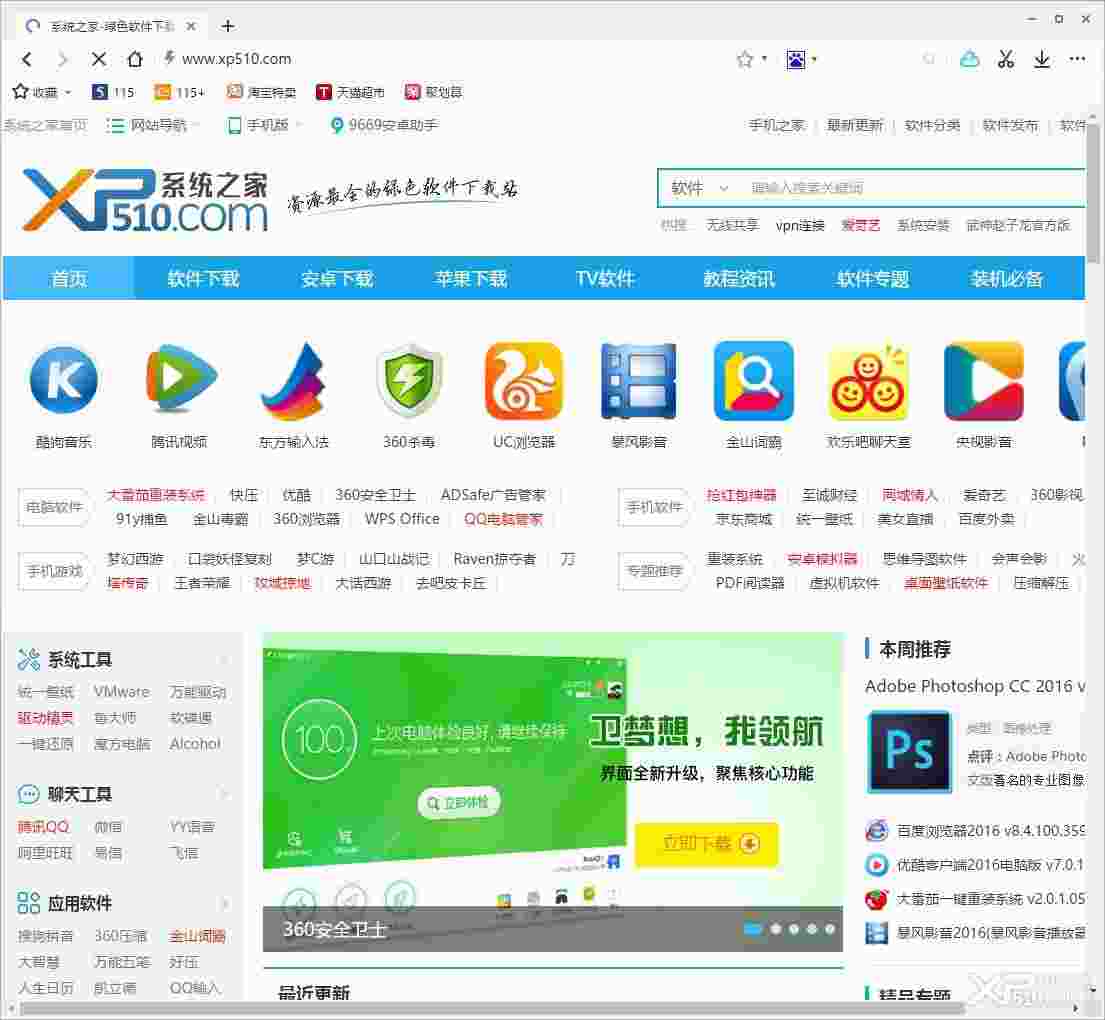Go back to the previous page
This screenshot has height=1020, width=1105.
(27, 59)
